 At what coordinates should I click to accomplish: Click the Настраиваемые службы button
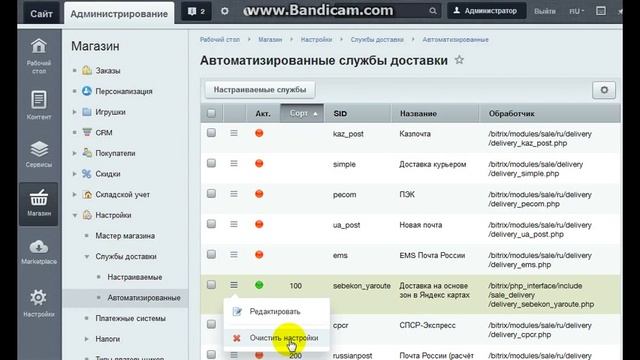pyautogui.click(x=260, y=90)
